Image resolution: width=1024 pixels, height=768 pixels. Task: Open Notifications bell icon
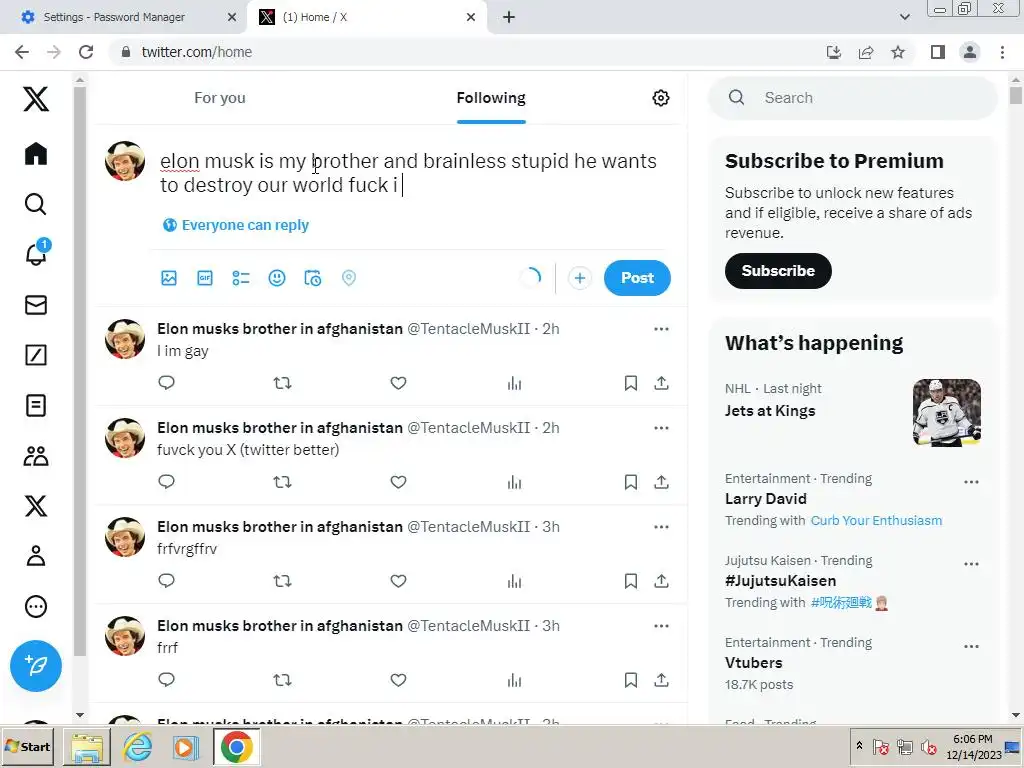[36, 253]
